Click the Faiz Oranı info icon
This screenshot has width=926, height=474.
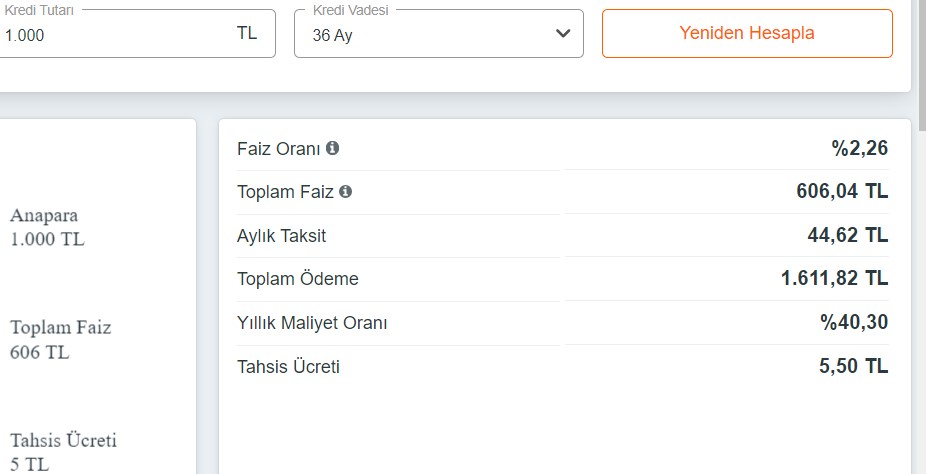[x=332, y=148]
